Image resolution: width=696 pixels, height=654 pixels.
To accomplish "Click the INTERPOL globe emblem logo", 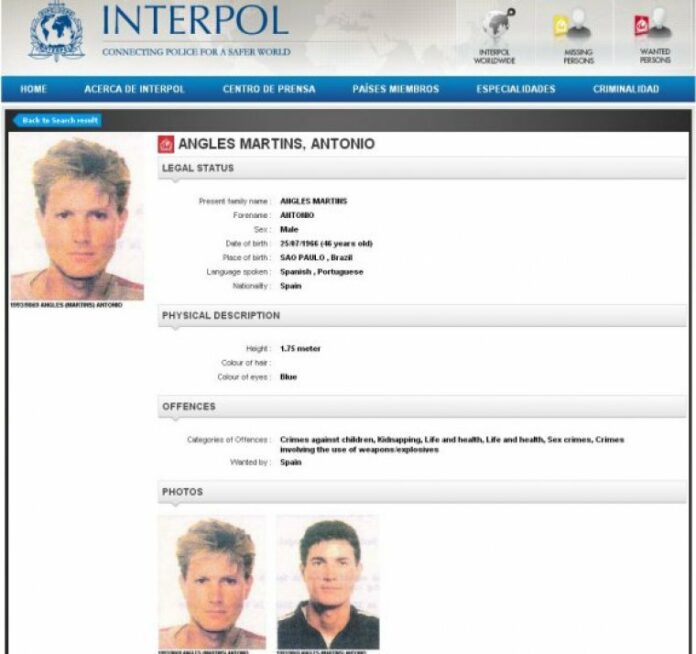I will click(x=56, y=32).
